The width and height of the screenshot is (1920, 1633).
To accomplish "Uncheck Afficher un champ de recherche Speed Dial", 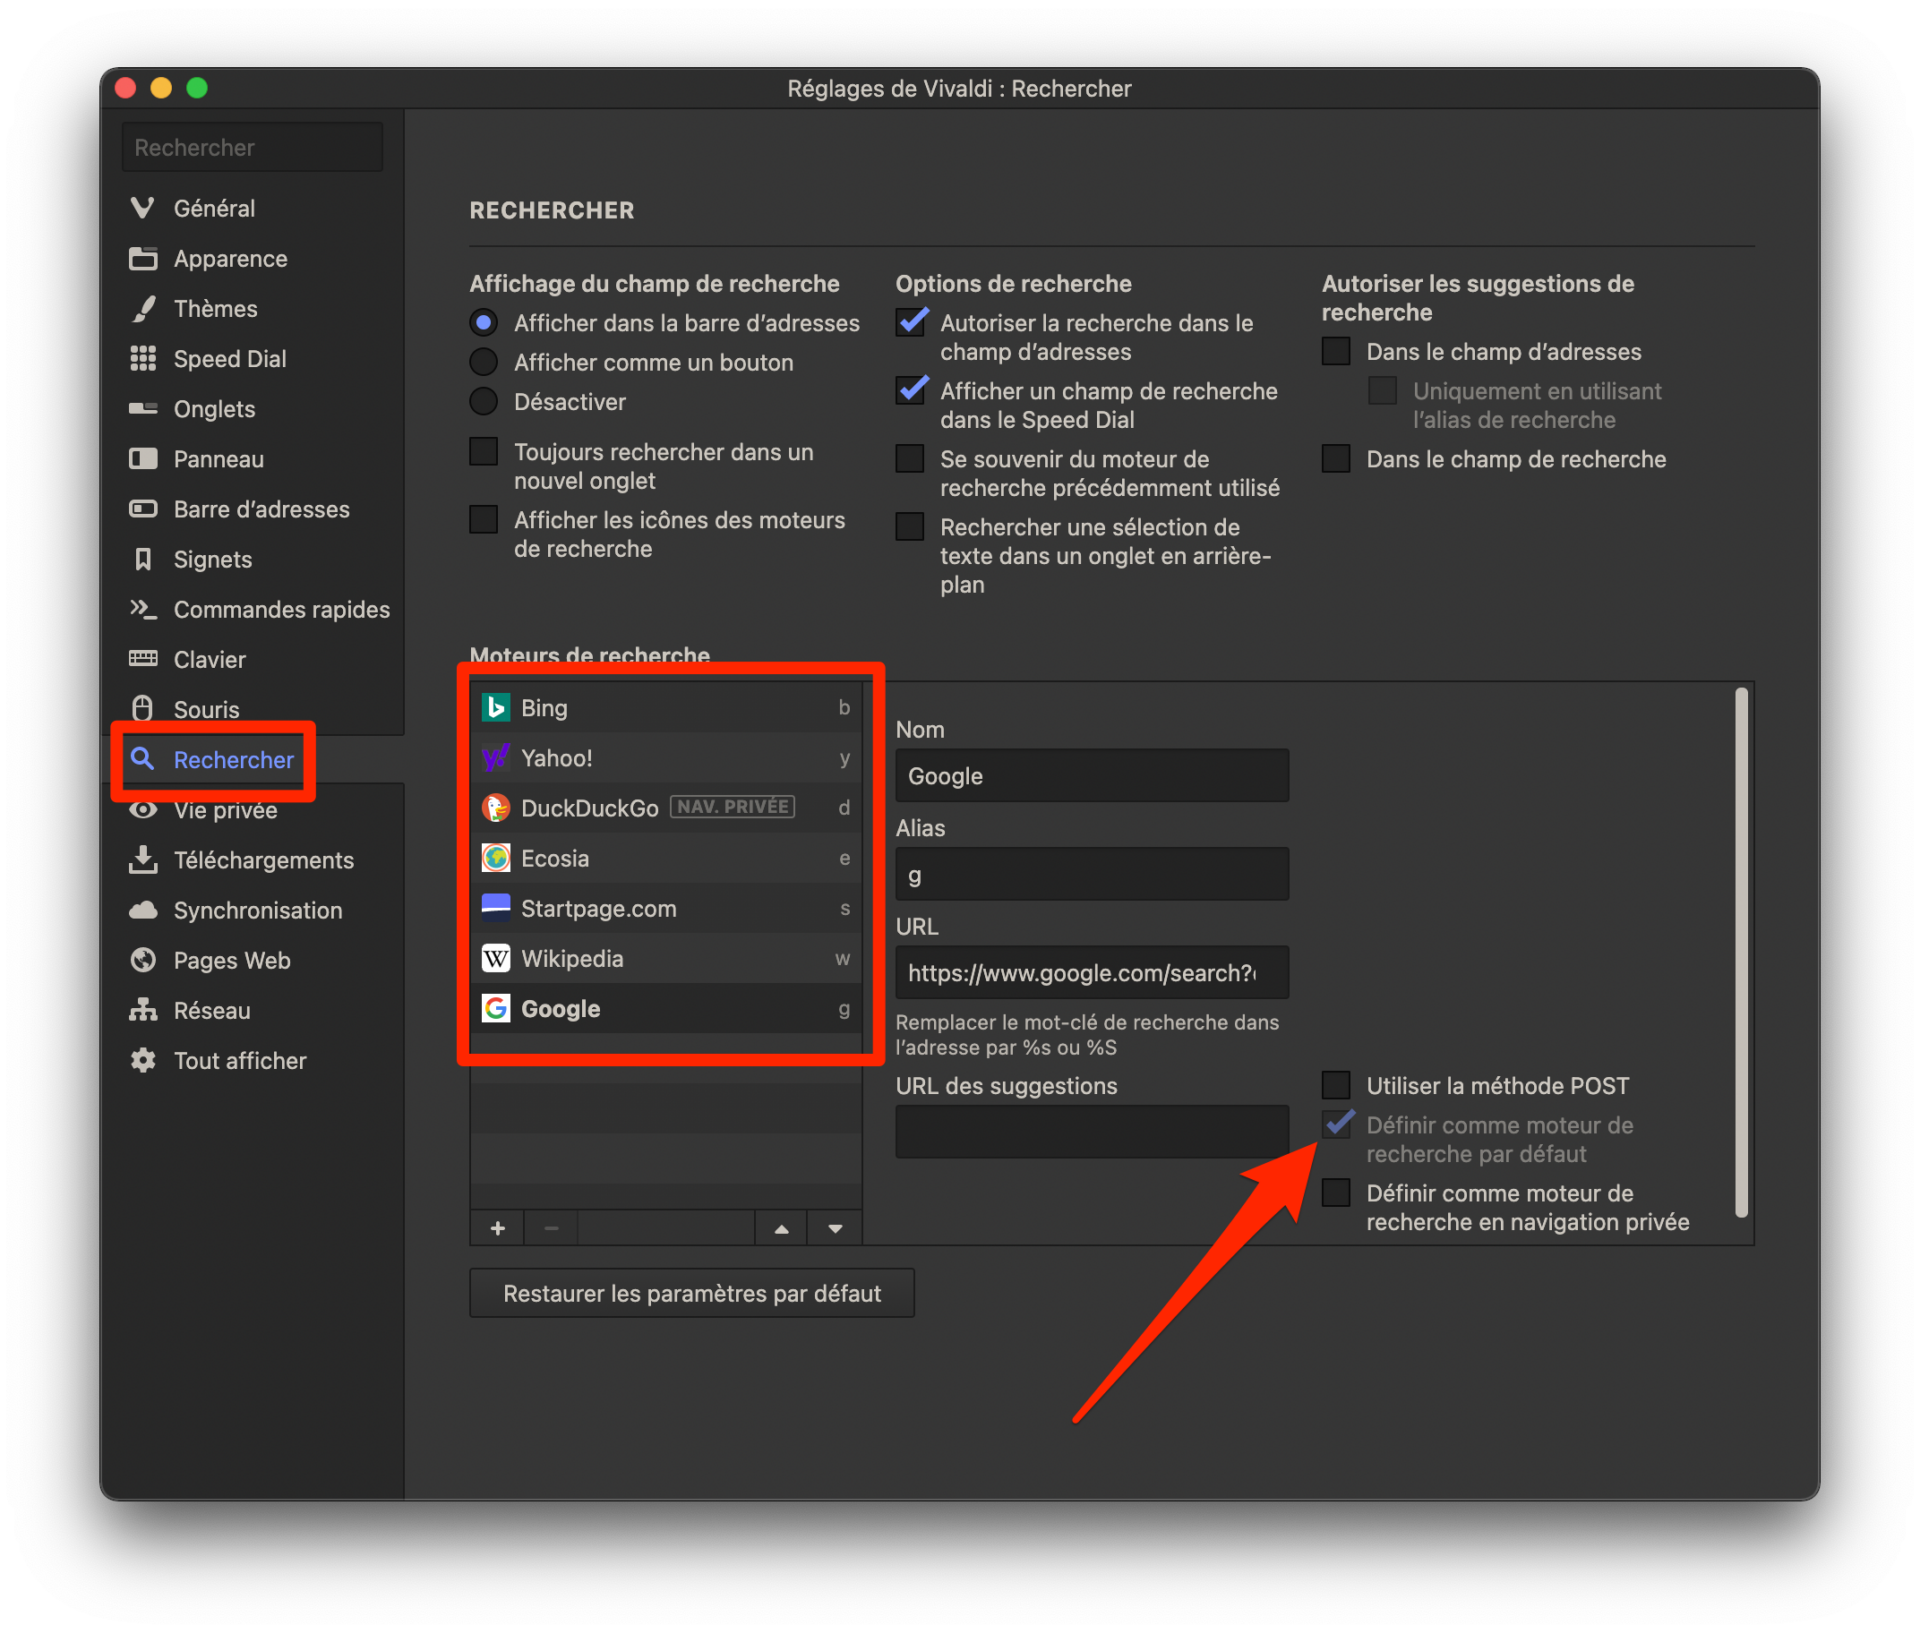I will click(x=910, y=391).
